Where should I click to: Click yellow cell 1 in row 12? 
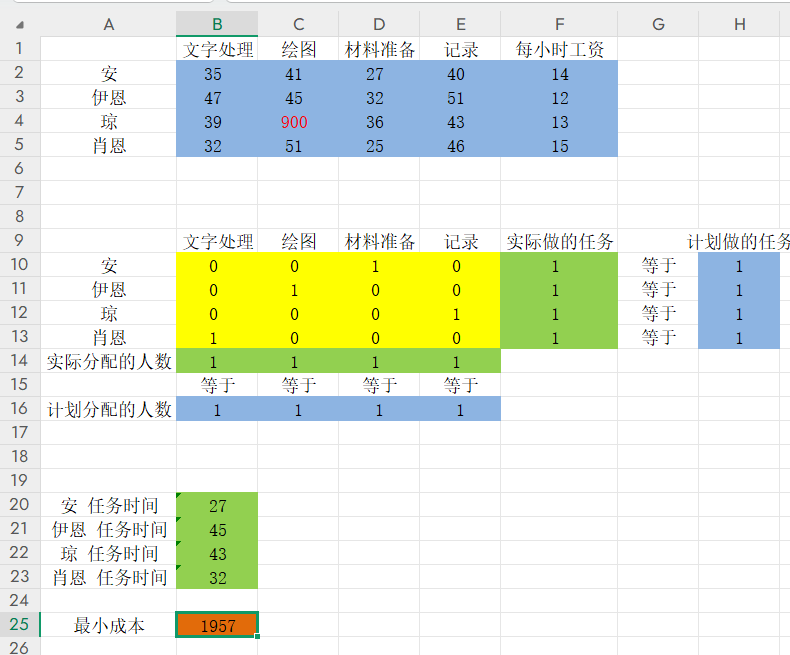pos(460,313)
